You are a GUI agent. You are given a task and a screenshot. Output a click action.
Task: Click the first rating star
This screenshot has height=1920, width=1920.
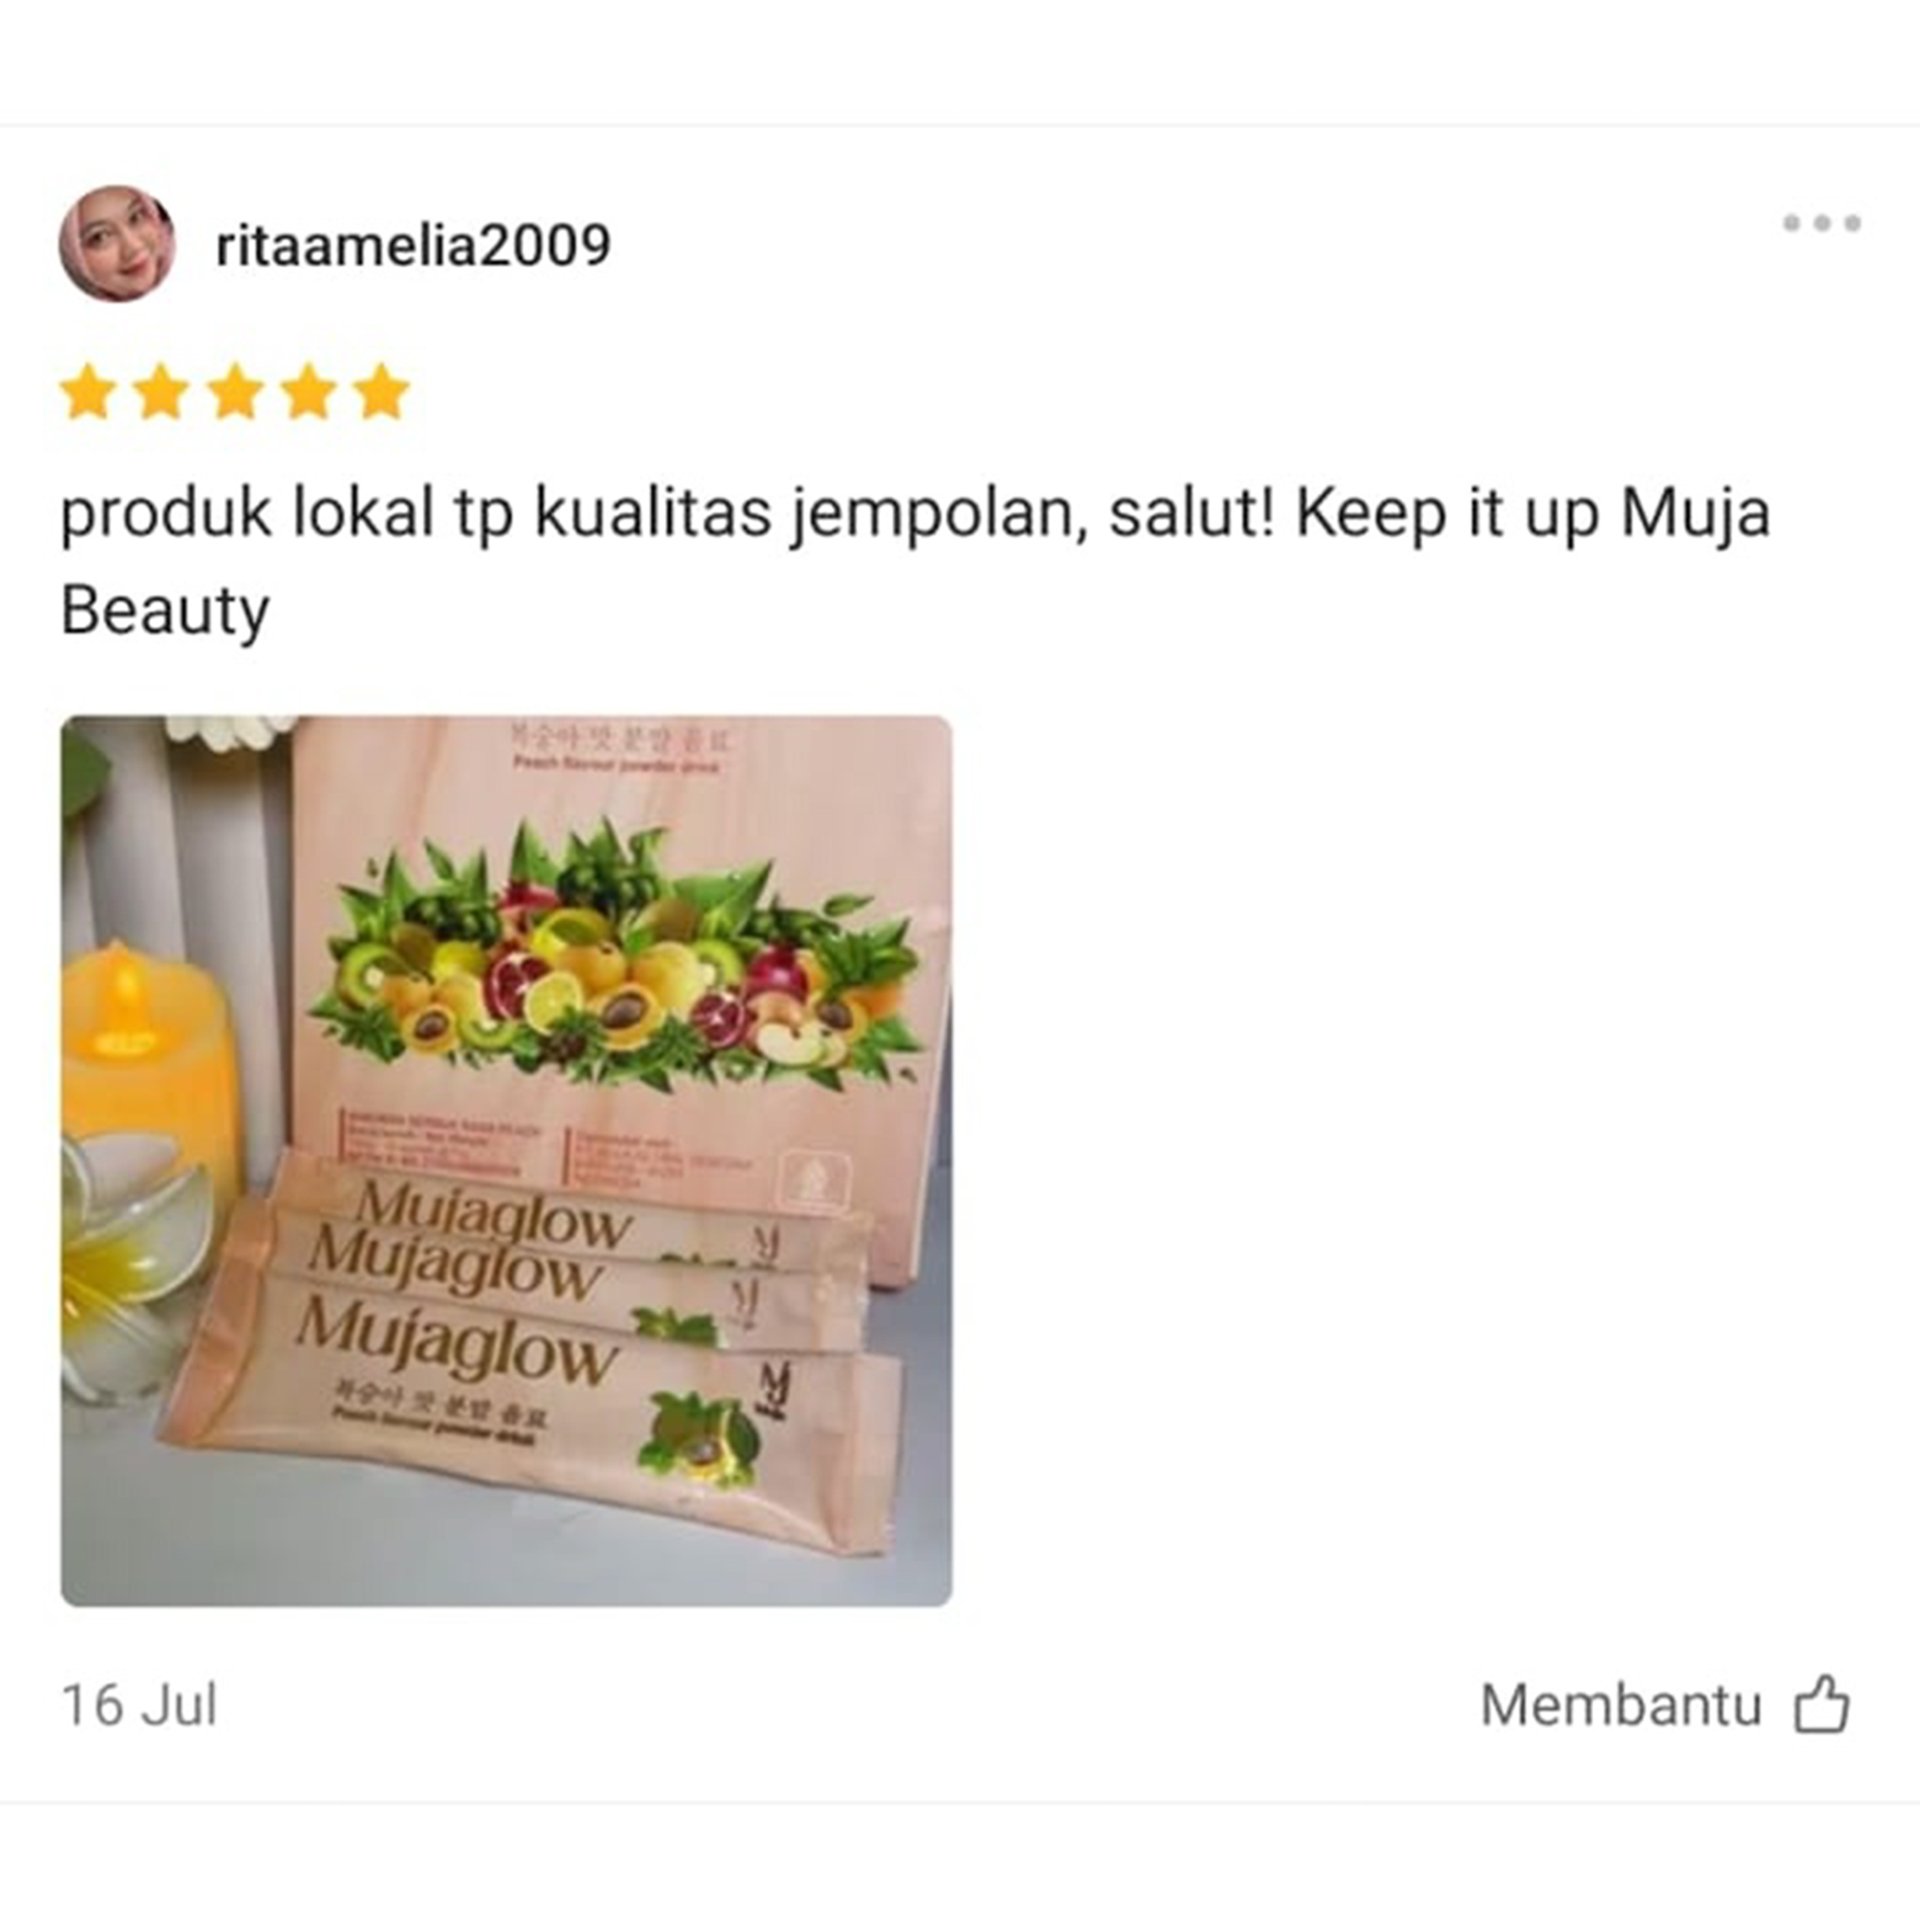point(88,391)
